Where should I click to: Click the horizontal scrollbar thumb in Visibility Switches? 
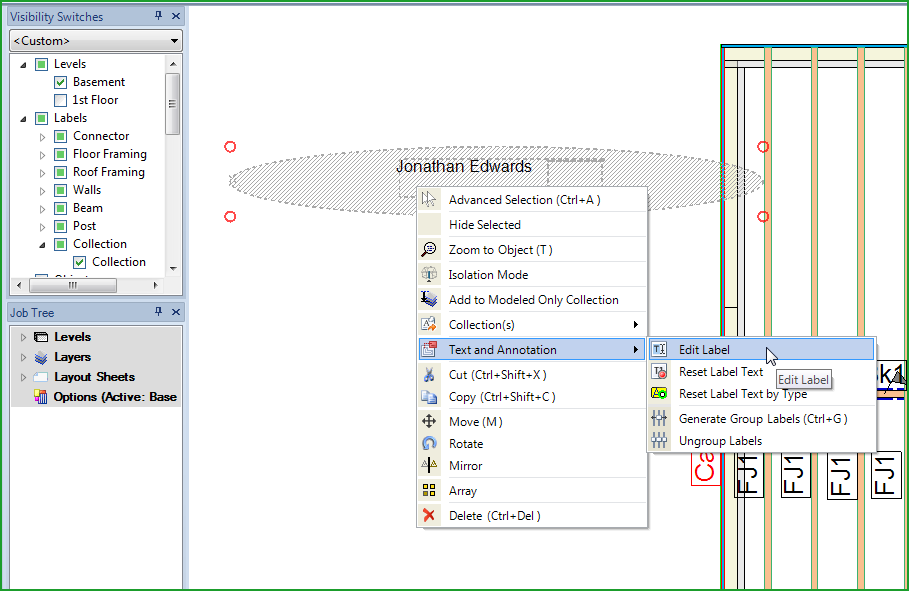tap(72, 285)
